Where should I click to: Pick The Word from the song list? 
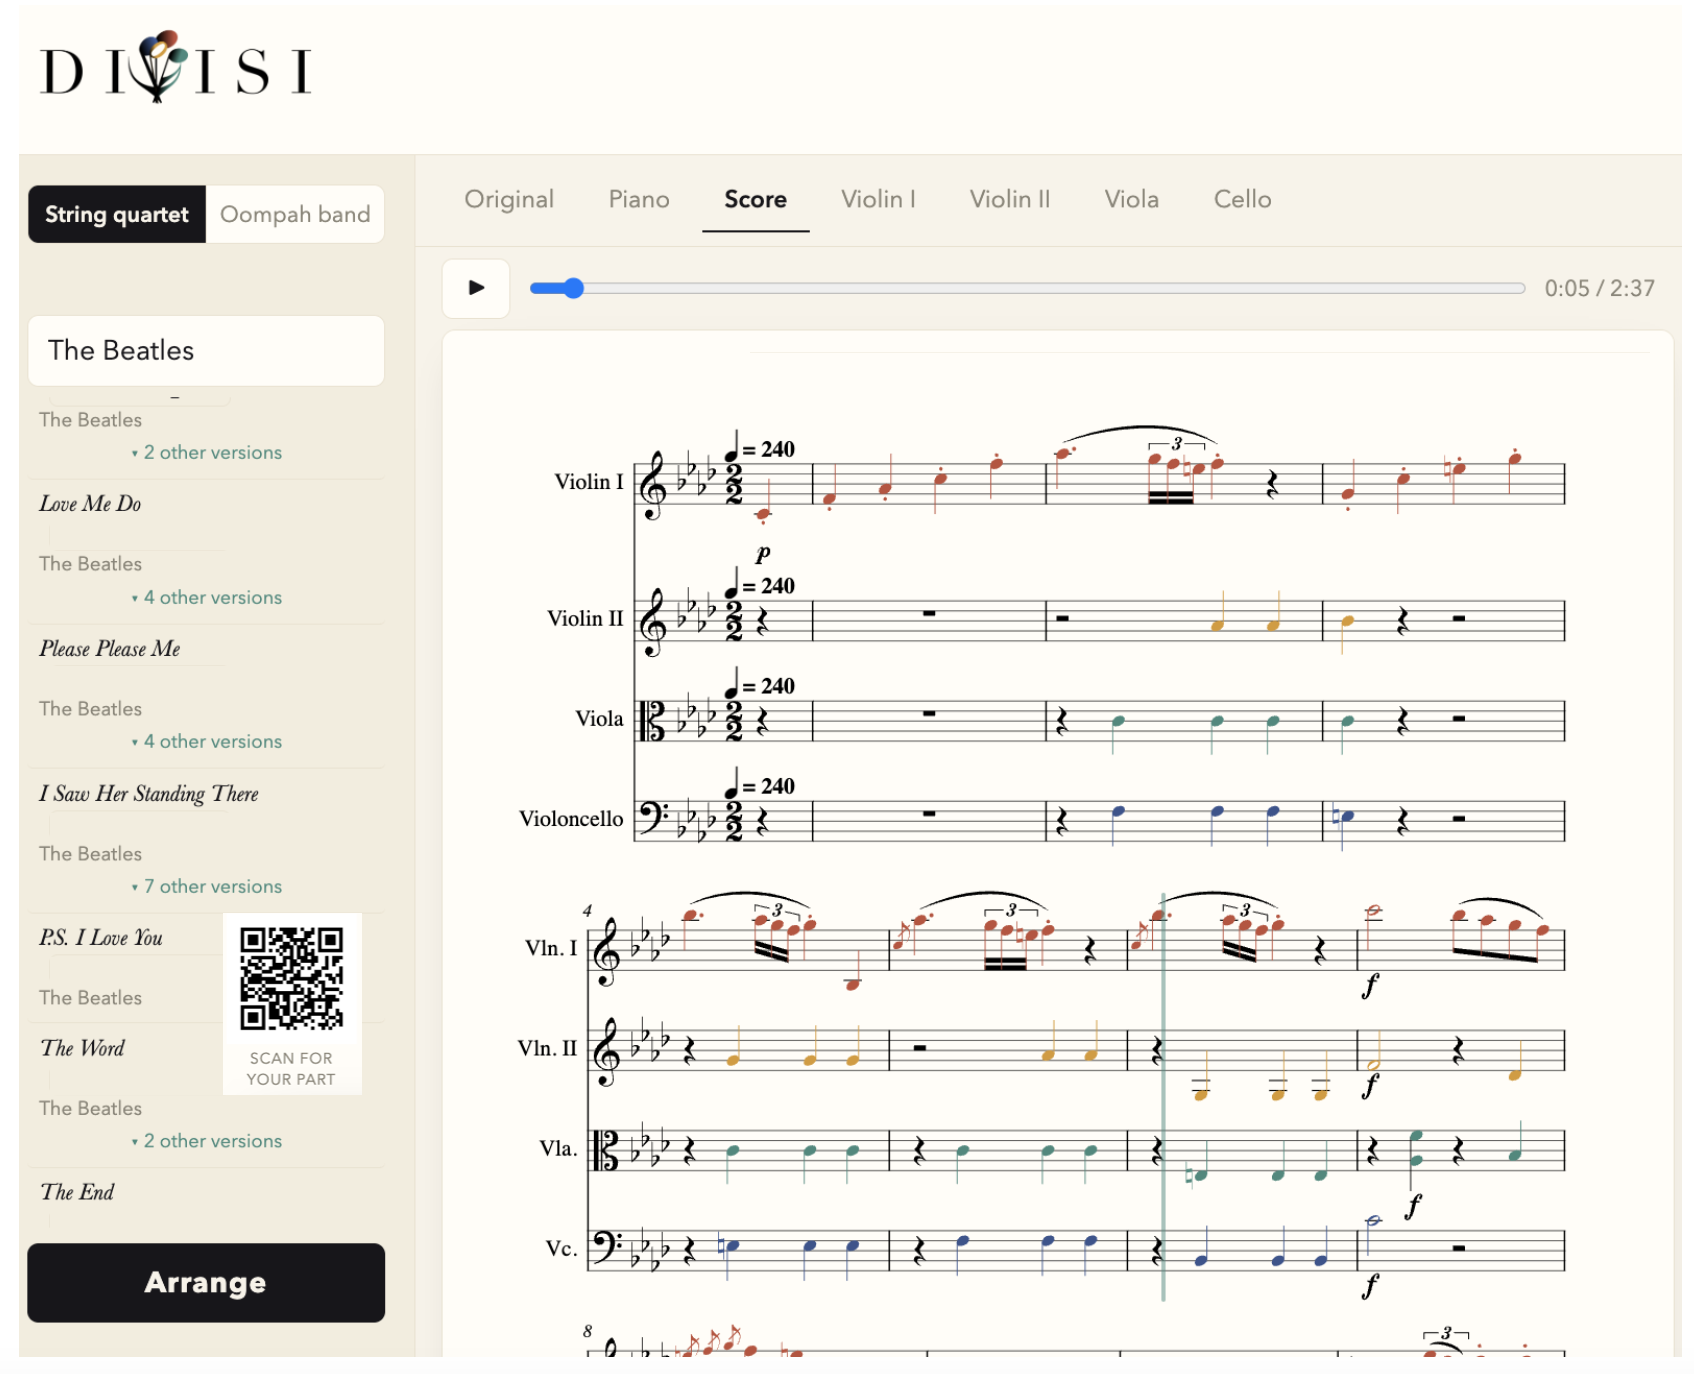(x=83, y=1048)
